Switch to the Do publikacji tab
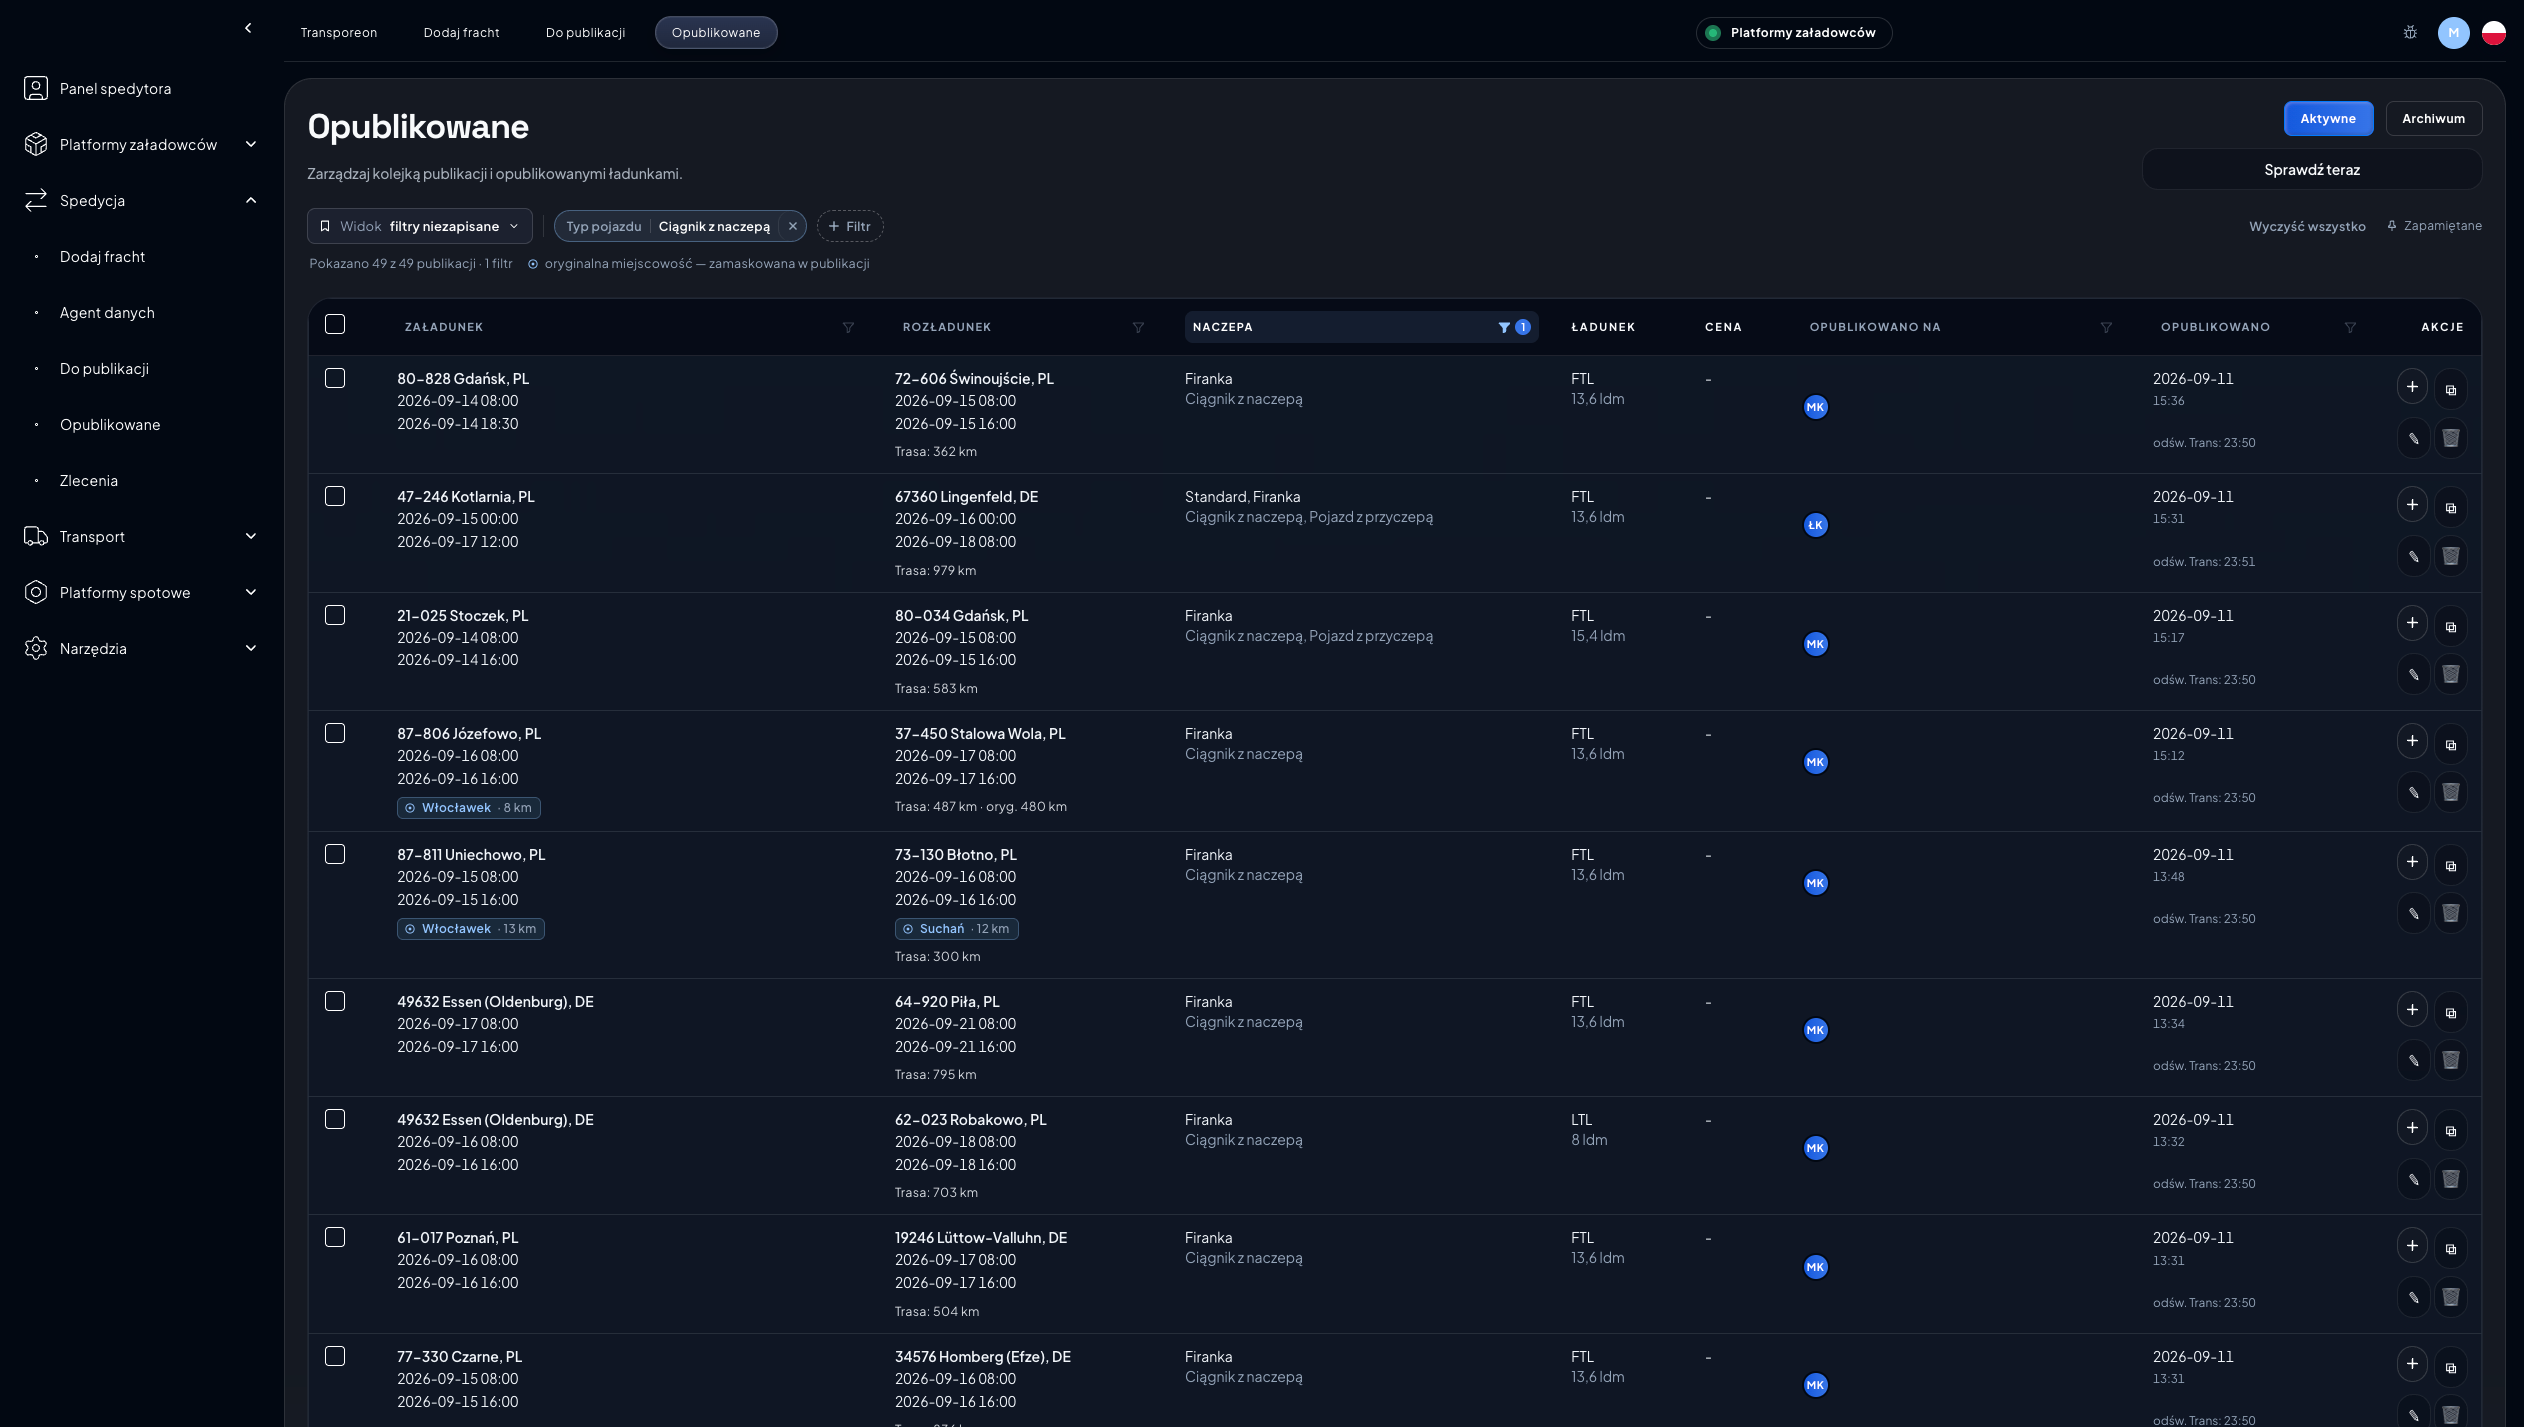 [585, 33]
